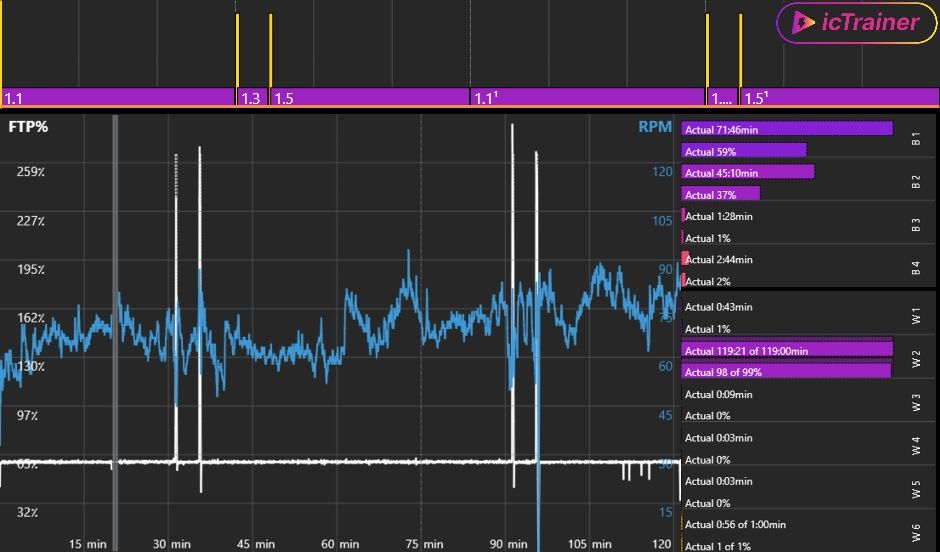Image resolution: width=940 pixels, height=552 pixels.
Task: Select the first 1.5 interval segment
Action: [x=370, y=97]
